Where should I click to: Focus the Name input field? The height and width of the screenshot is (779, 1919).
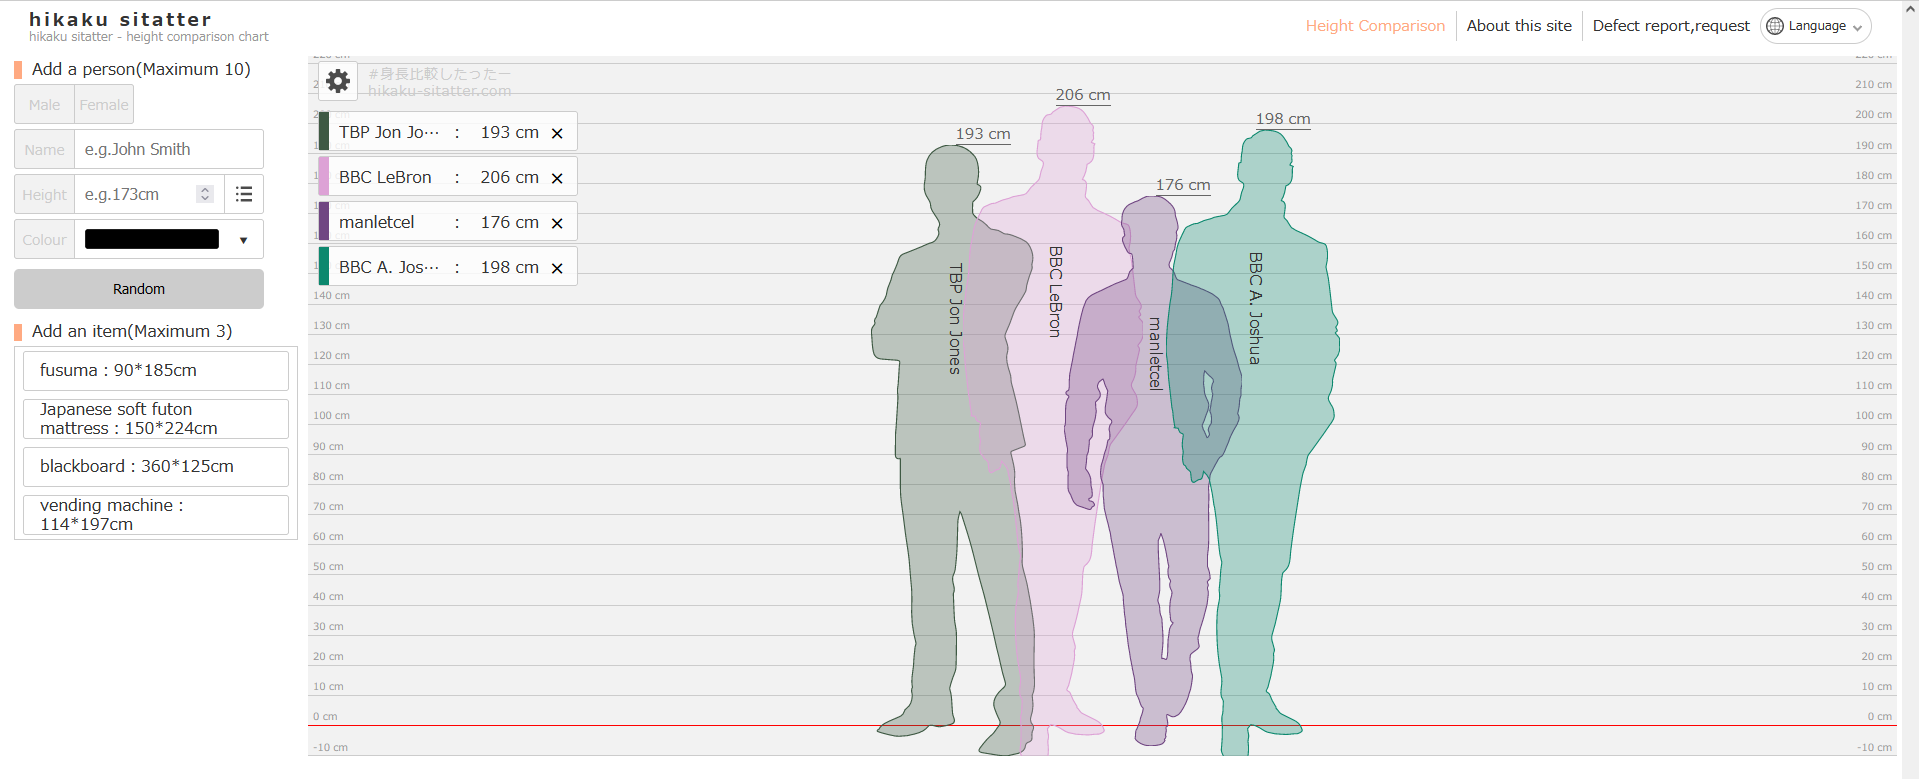click(168, 150)
